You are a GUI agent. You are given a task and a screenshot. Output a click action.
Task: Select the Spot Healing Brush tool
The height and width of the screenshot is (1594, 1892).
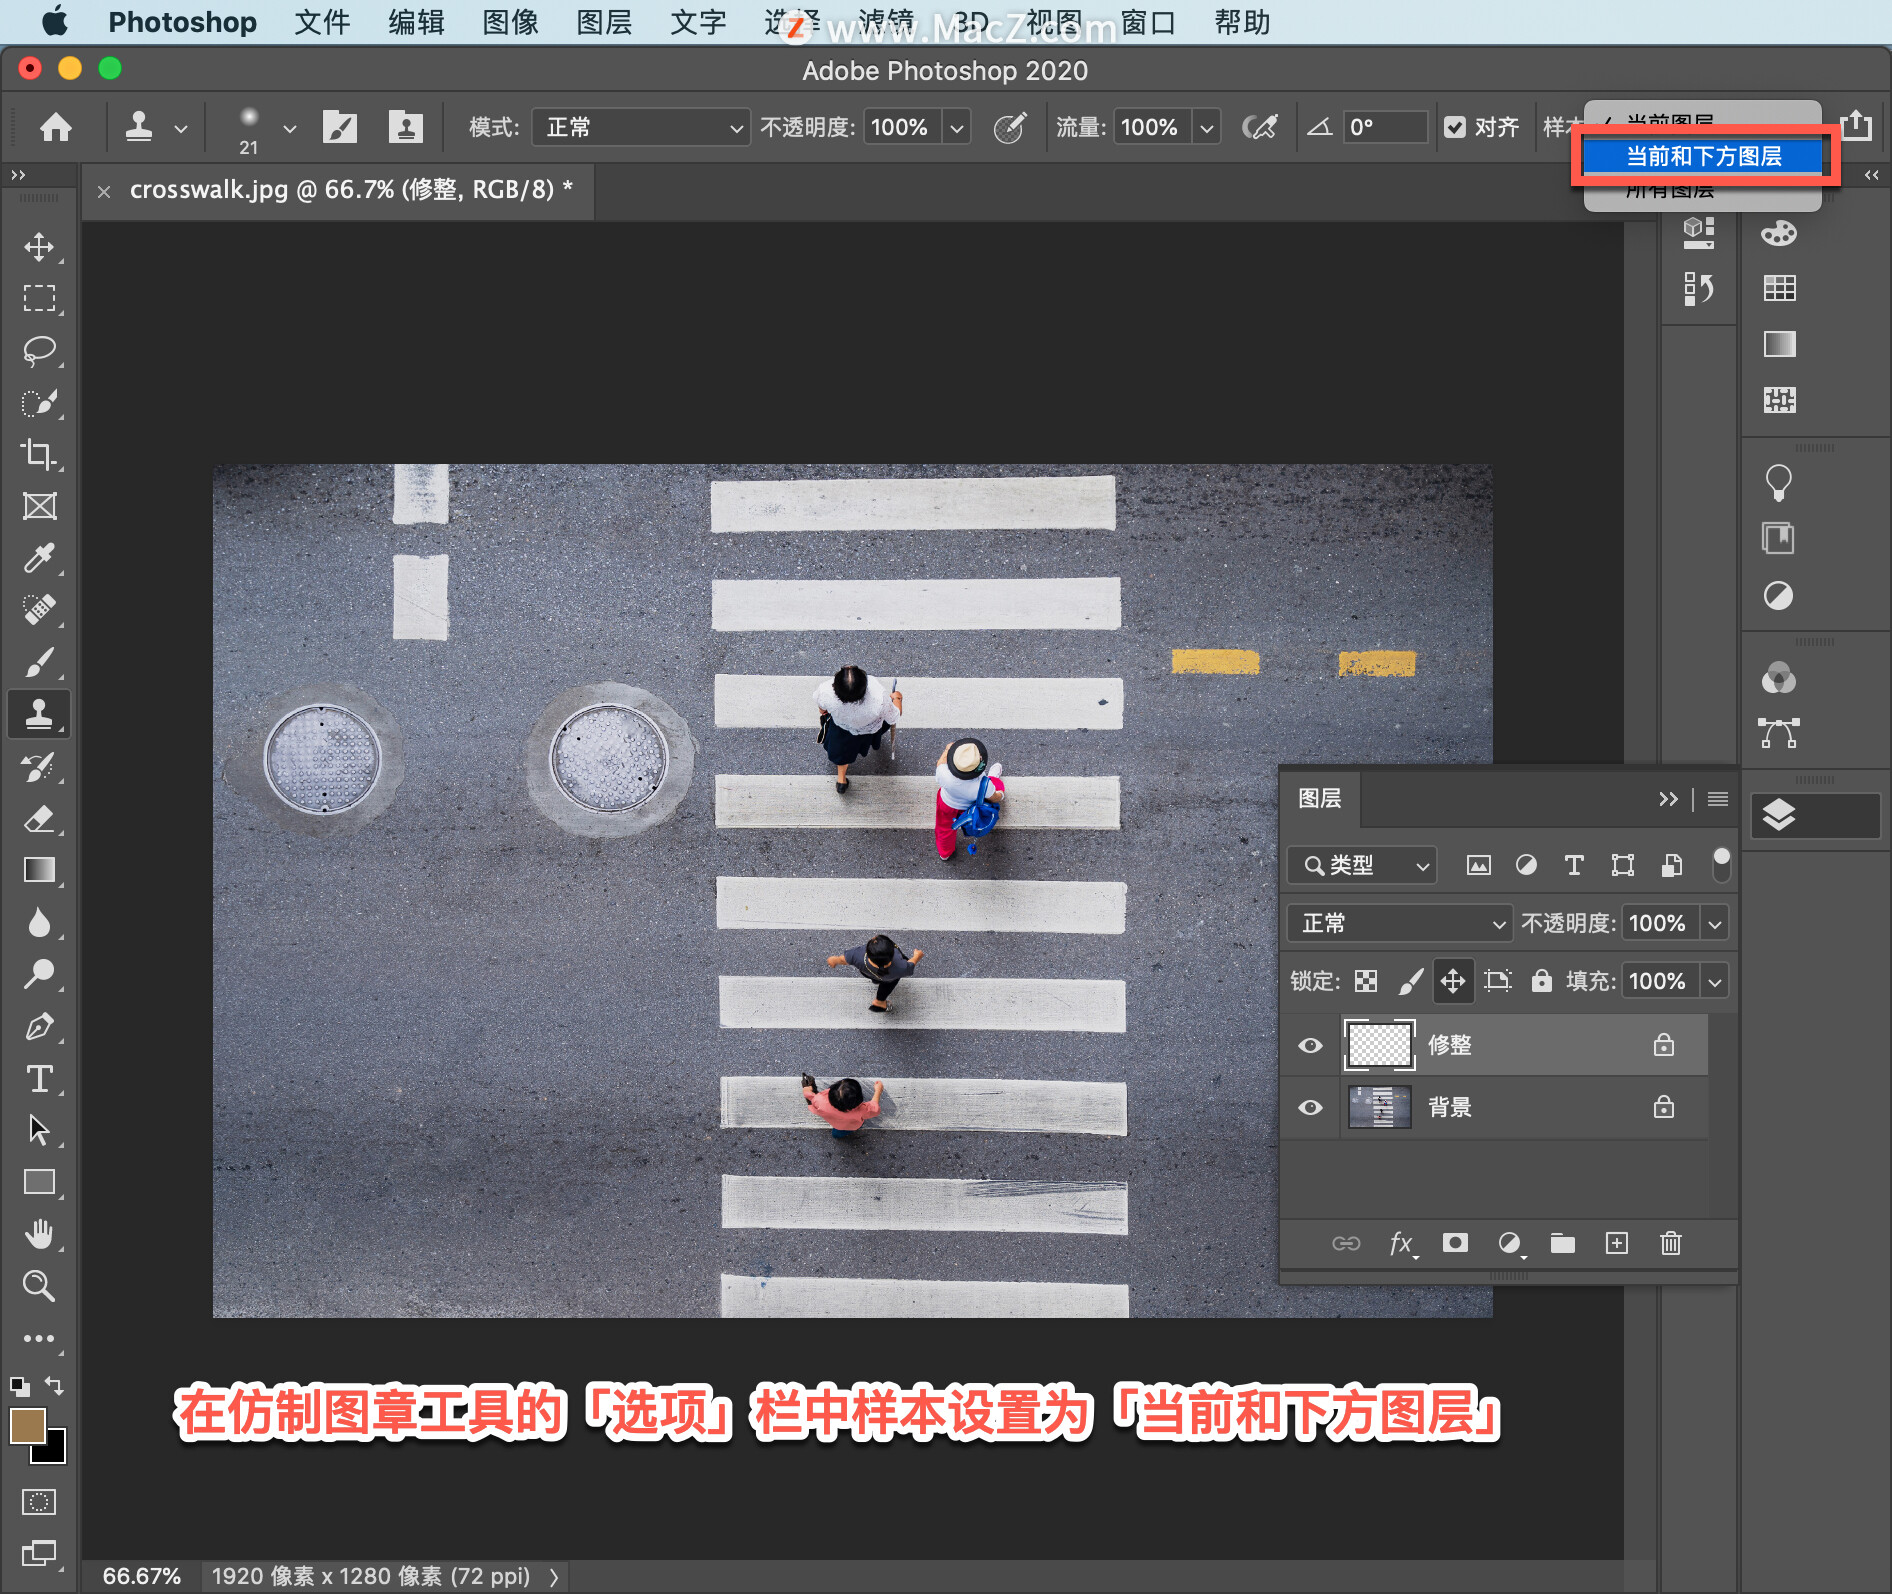39,610
